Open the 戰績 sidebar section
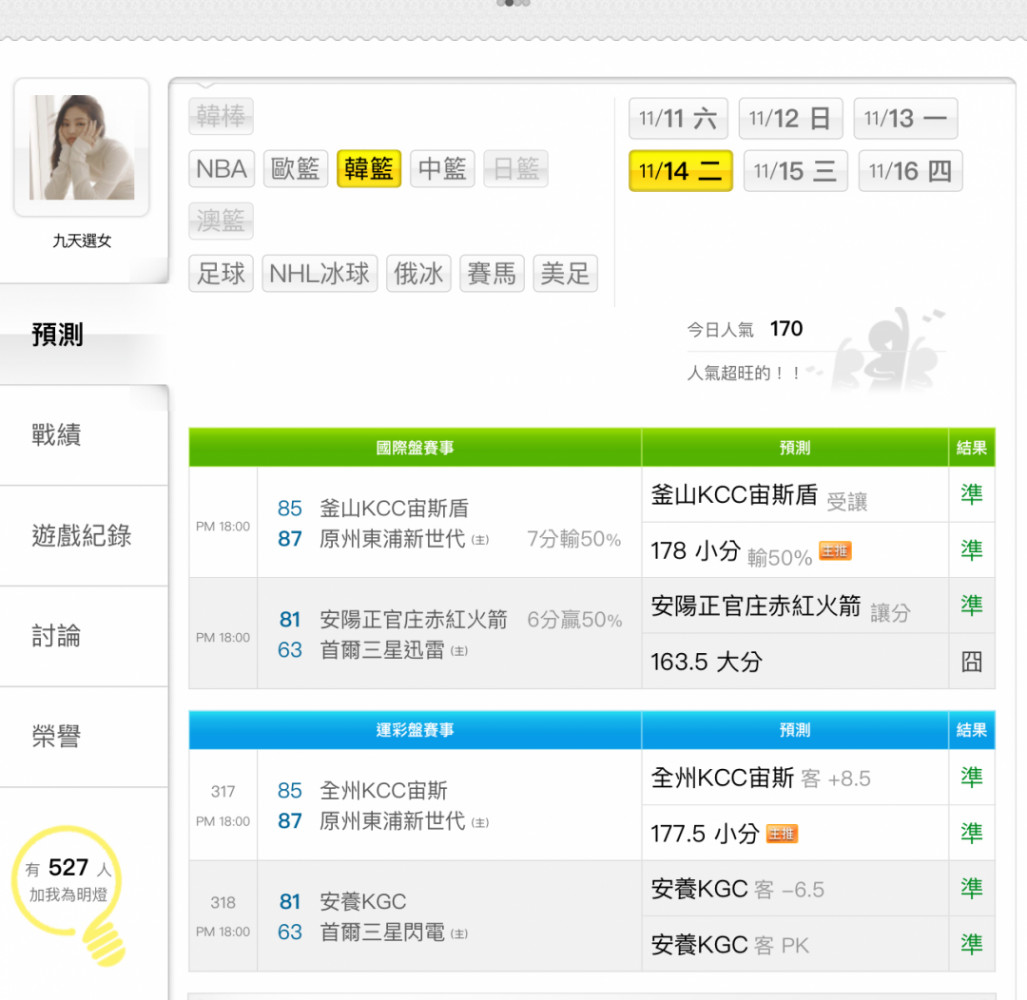This screenshot has height=1000, width=1027. click(57, 435)
